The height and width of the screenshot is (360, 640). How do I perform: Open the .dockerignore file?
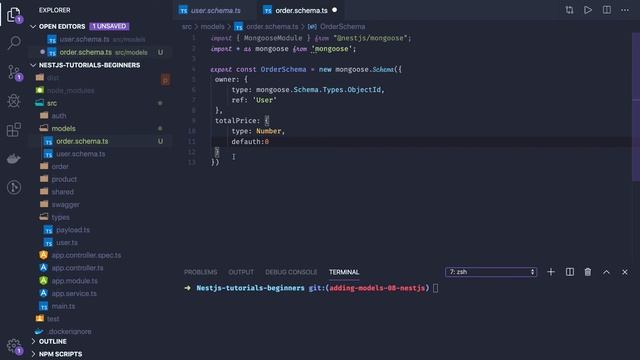[x=100, y=331]
